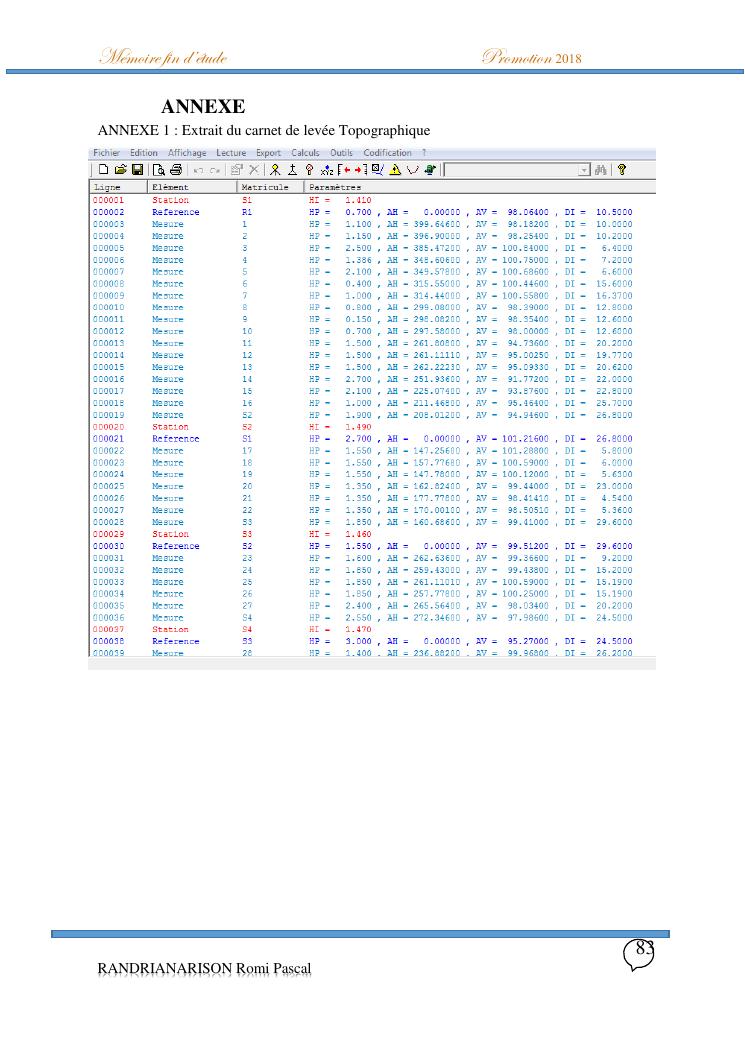Open the Fichier menu
The image size is (745, 1053).
pos(105,153)
